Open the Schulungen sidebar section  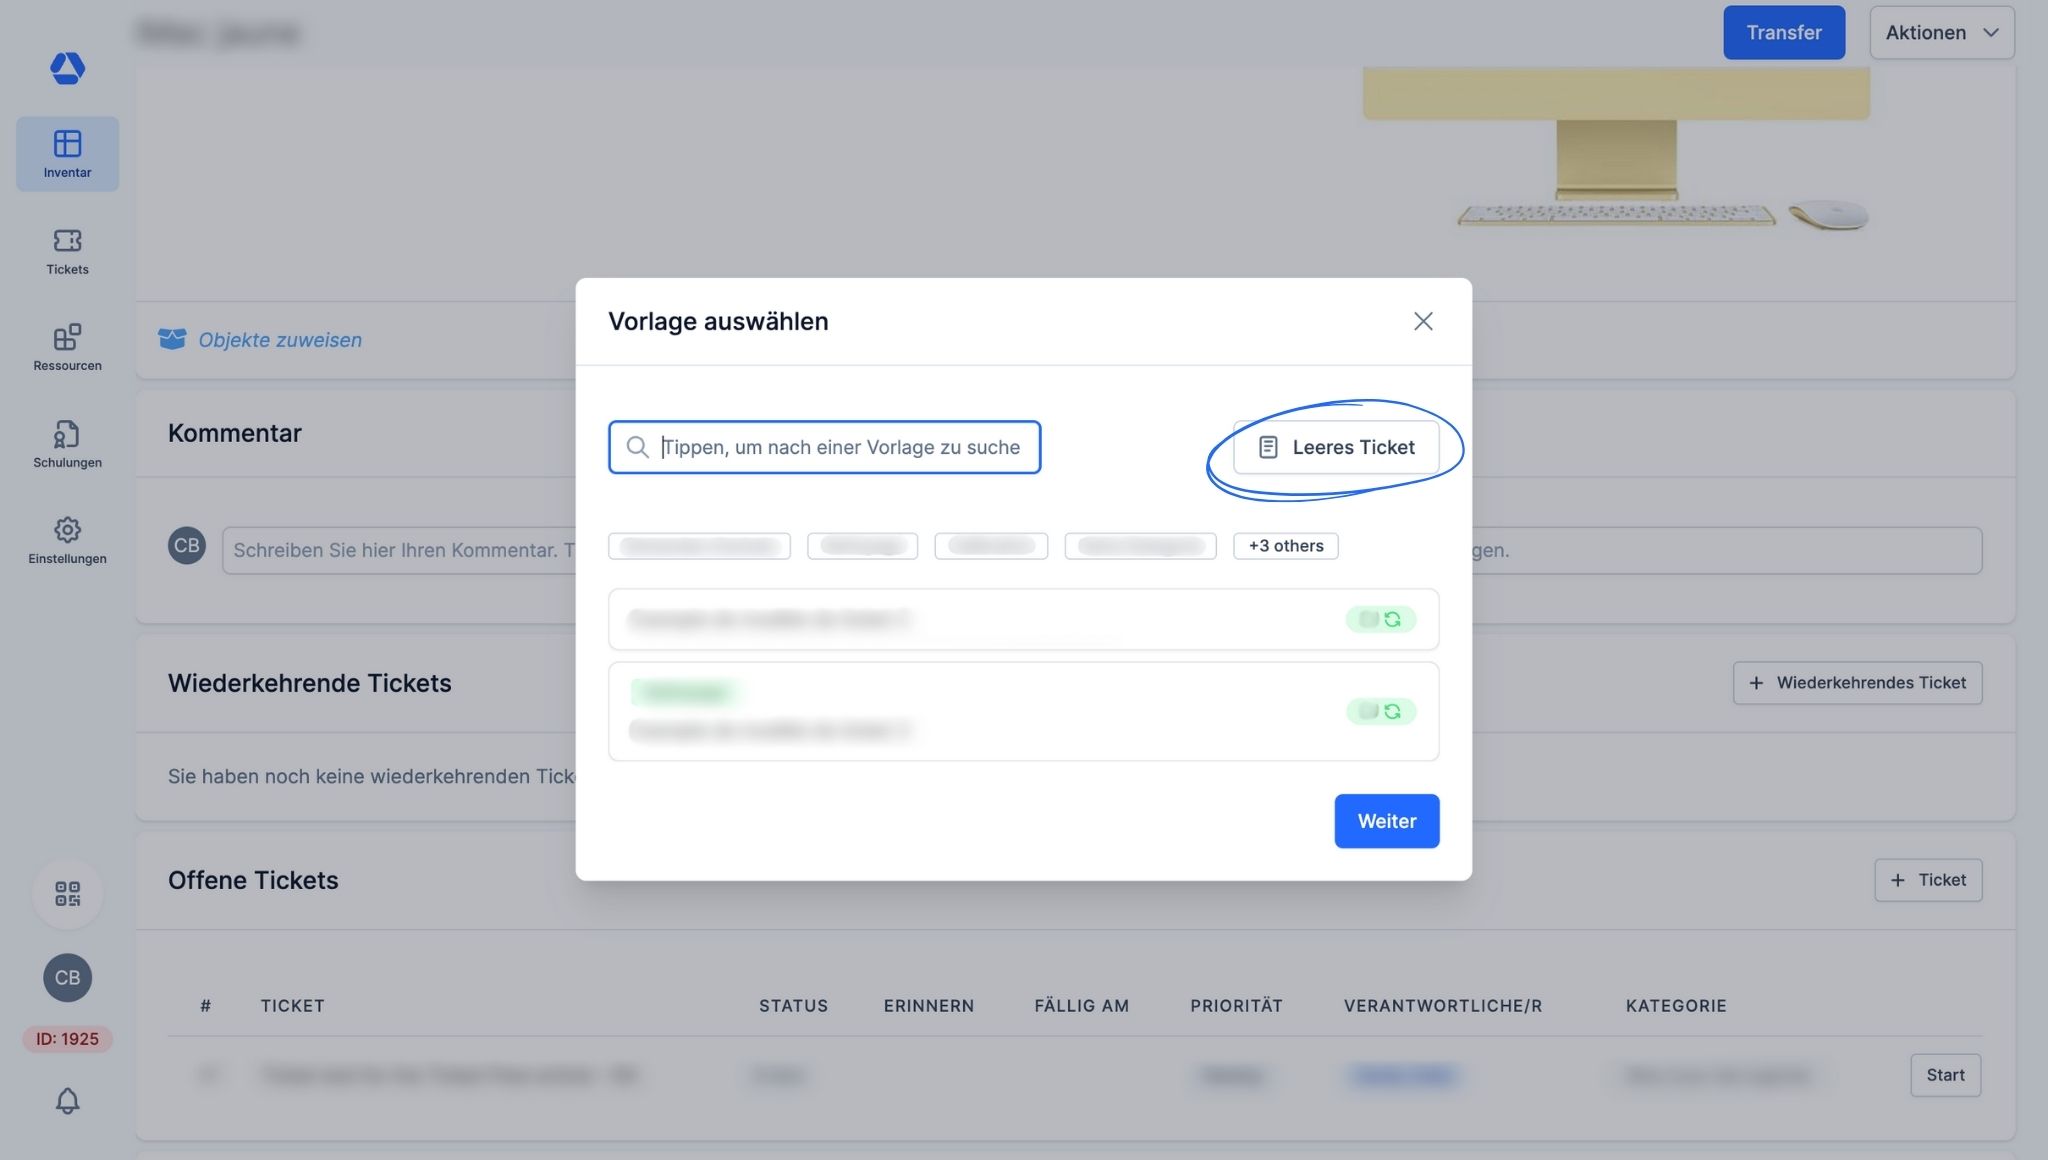tap(67, 444)
